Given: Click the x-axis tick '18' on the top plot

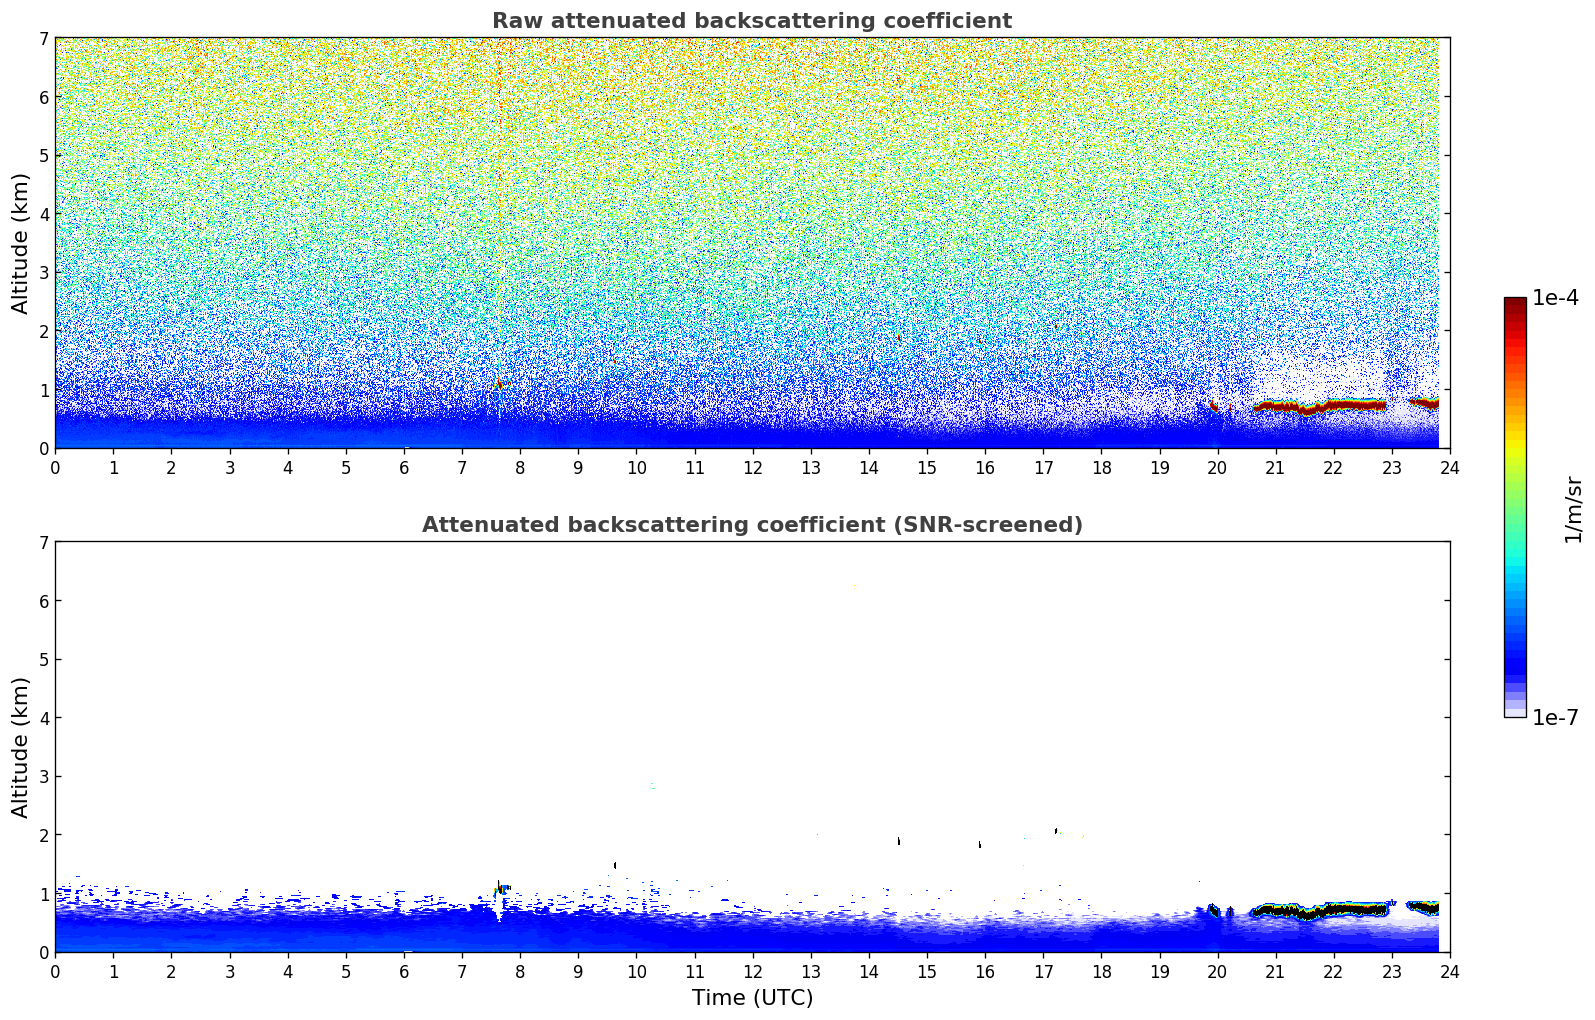Looking at the screenshot, I should (x=1101, y=467).
